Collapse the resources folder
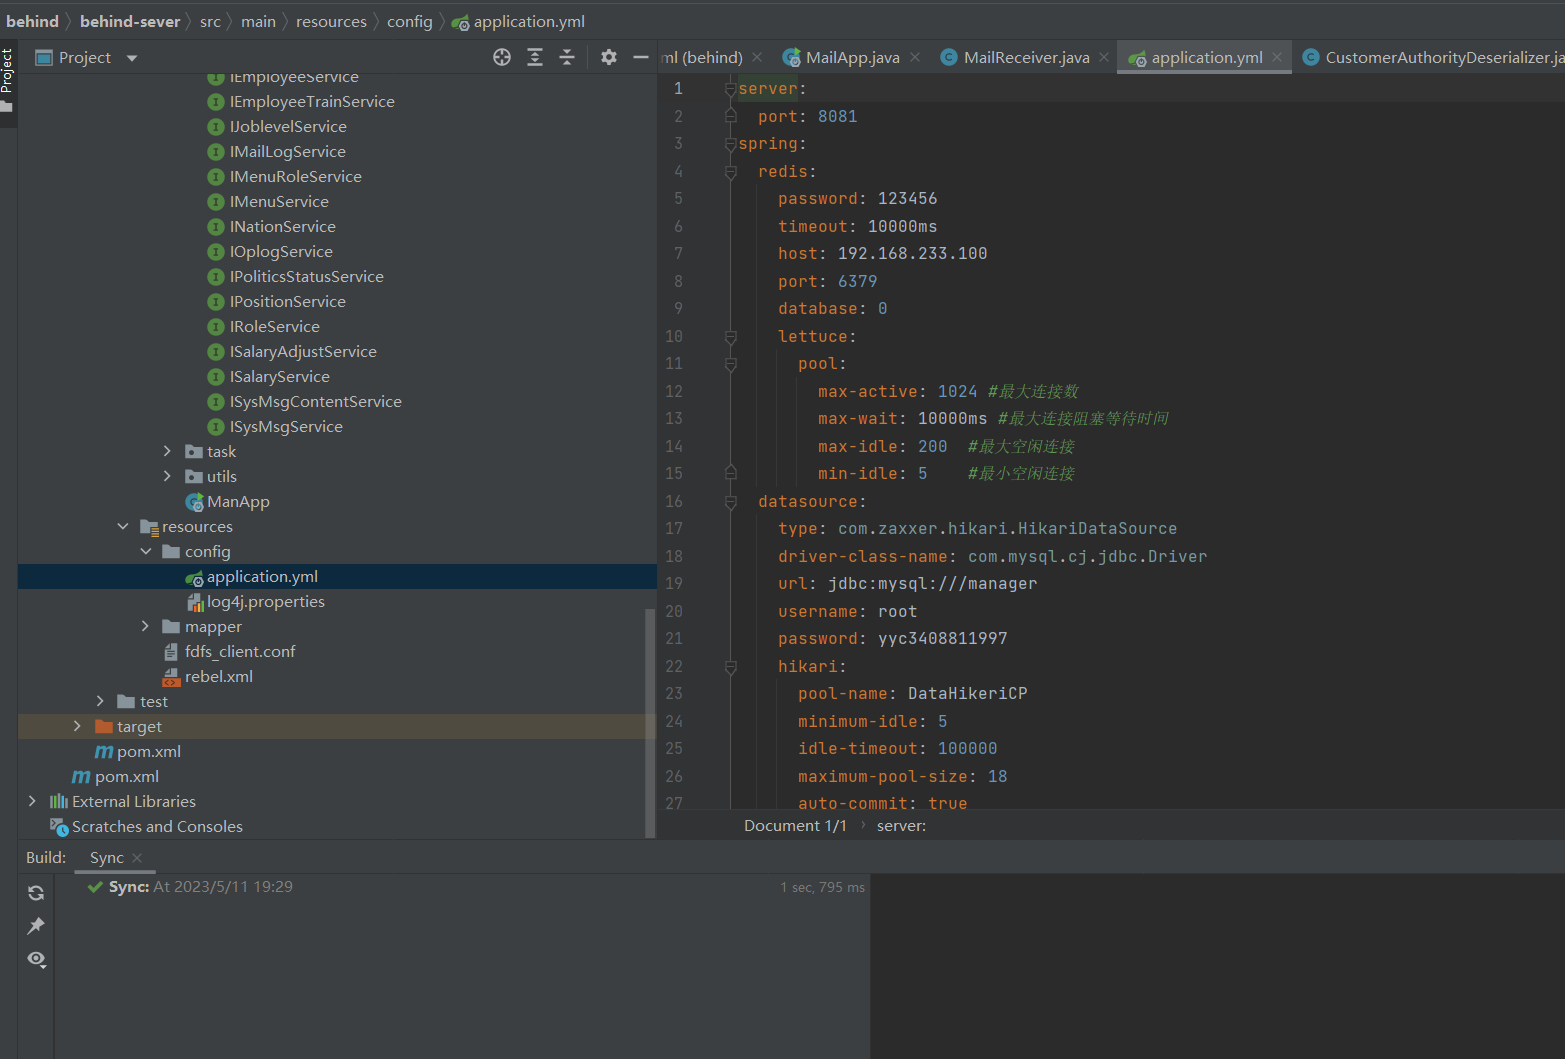Image resolution: width=1565 pixels, height=1059 pixels. (123, 526)
